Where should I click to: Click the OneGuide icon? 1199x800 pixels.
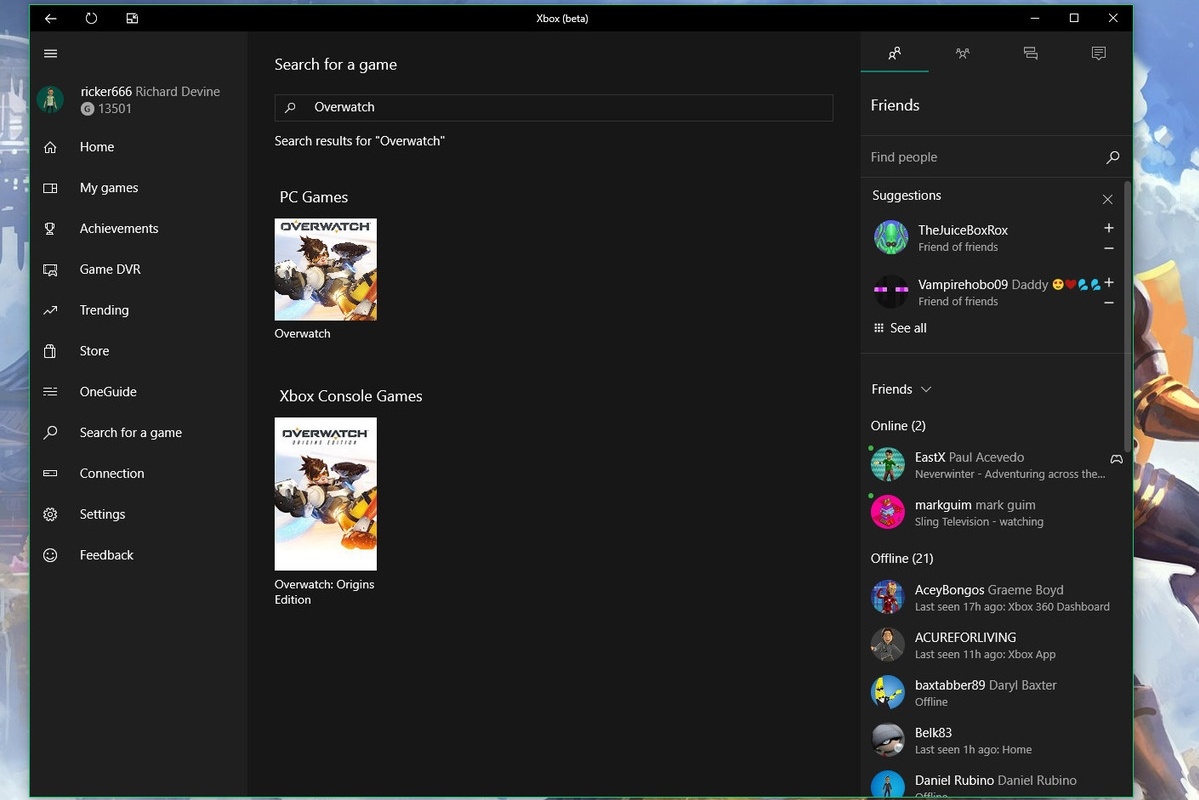tap(50, 392)
